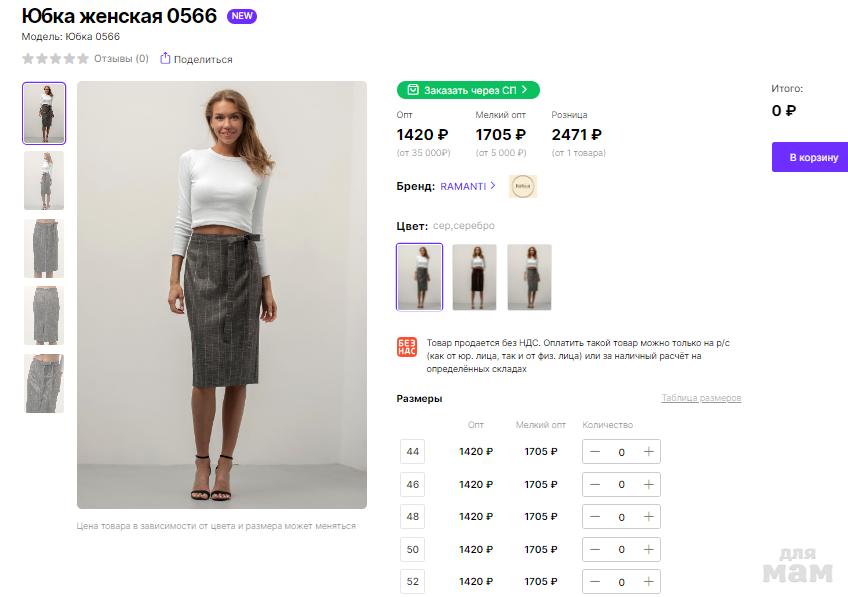Click the main product photo
The image size is (848, 597).
[x=222, y=295]
